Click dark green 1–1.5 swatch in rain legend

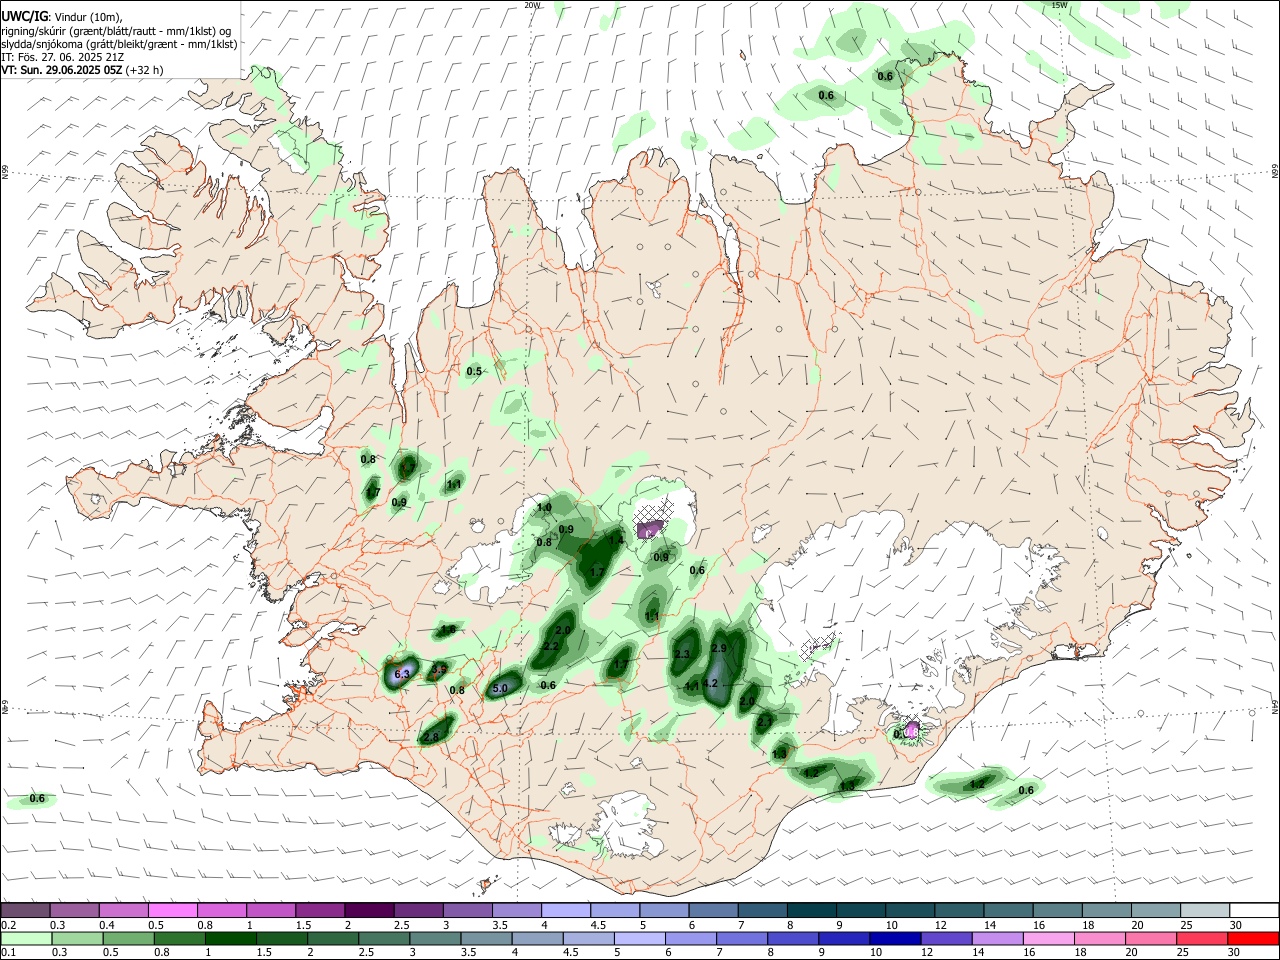pos(231,938)
